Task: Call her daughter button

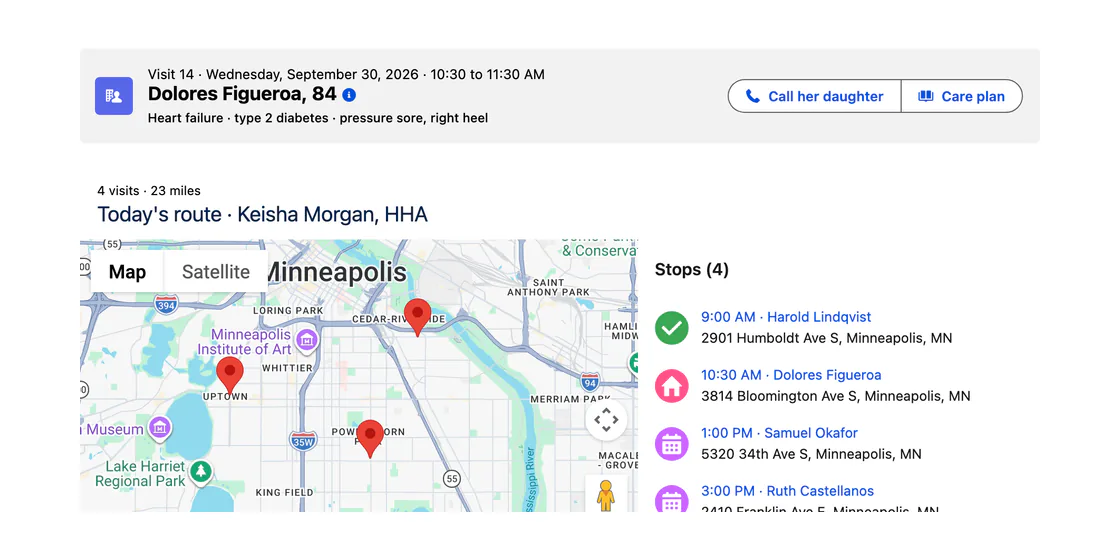Action: click(x=814, y=96)
